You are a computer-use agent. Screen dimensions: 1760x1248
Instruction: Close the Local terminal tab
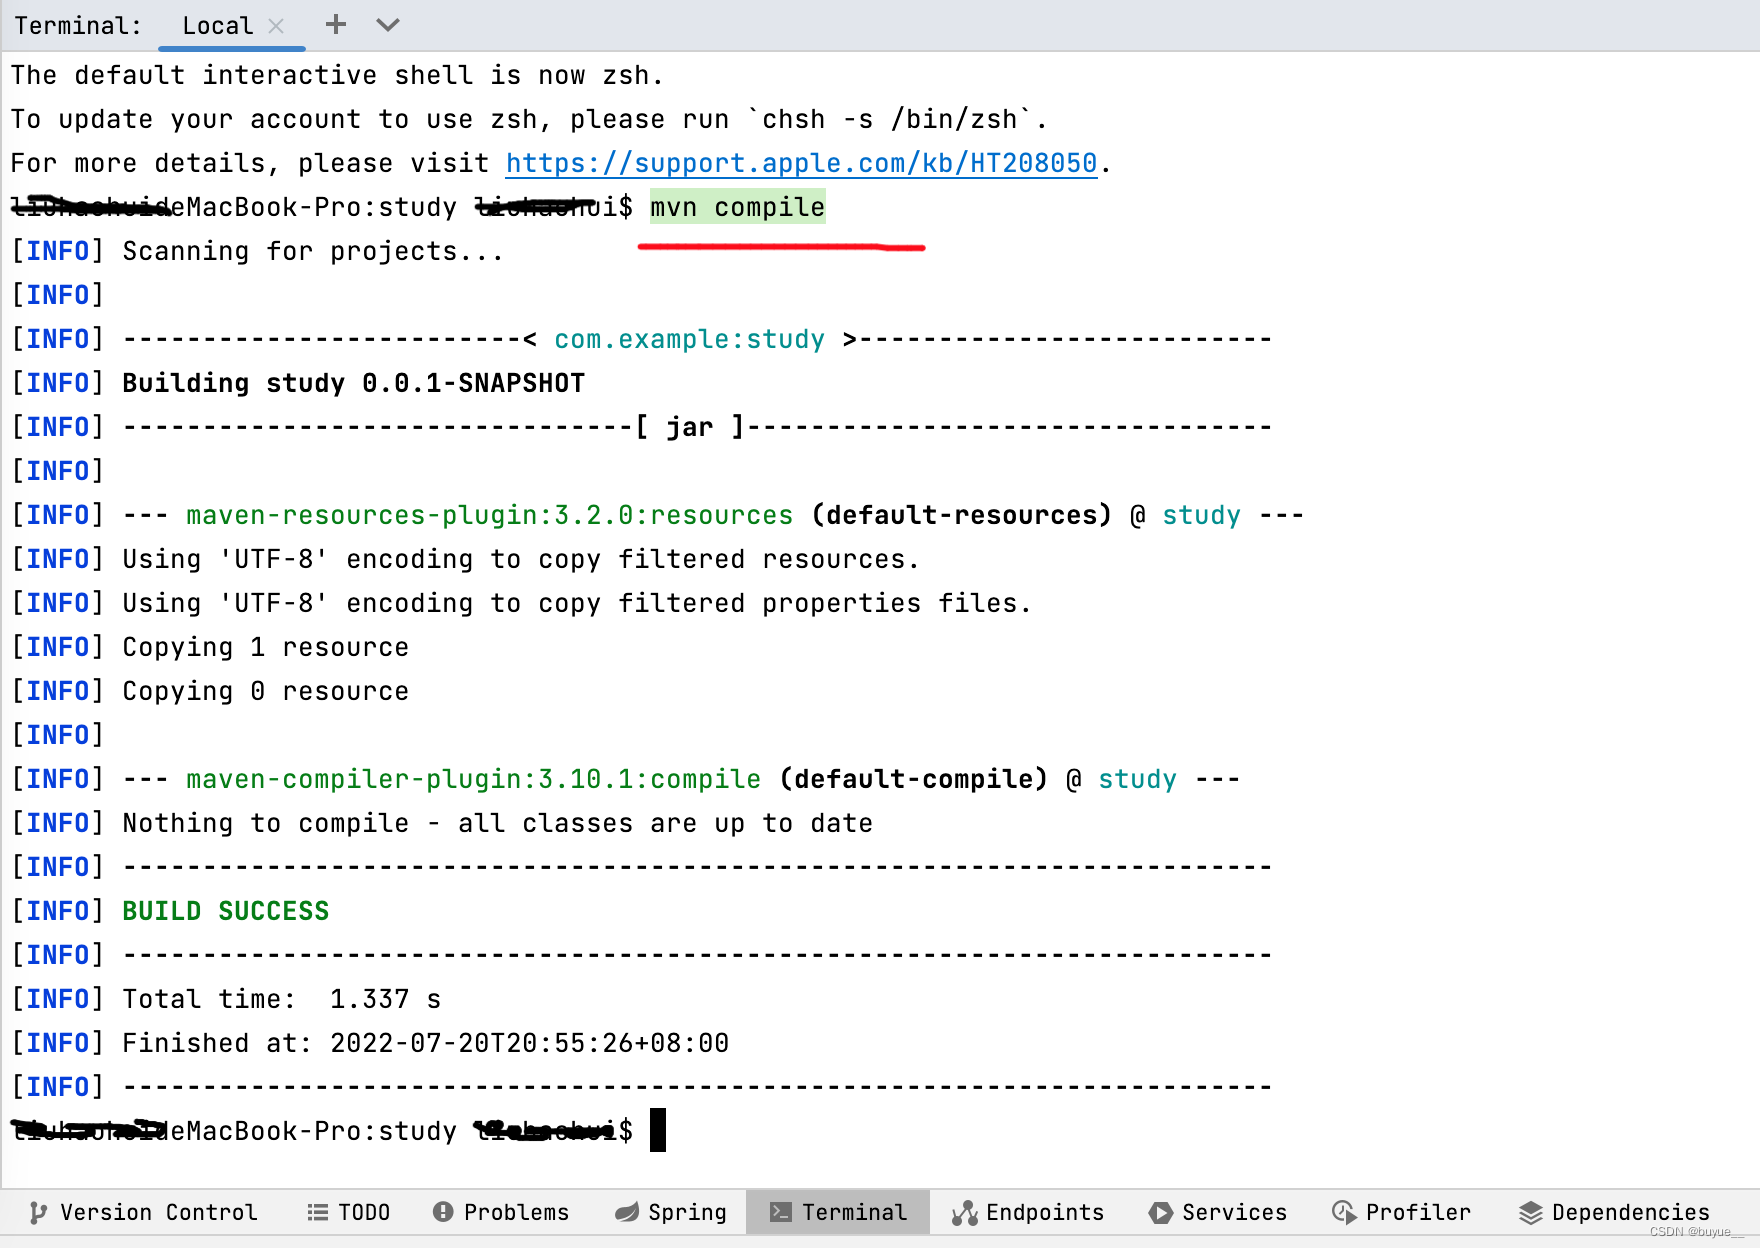click(276, 26)
